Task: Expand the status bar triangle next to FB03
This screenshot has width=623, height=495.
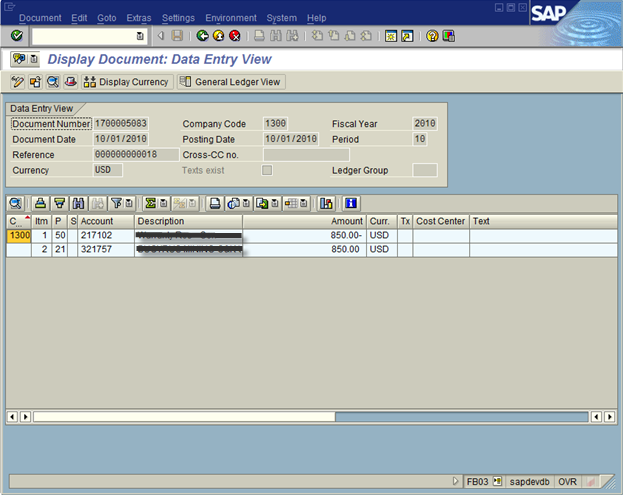Action: click(x=455, y=481)
